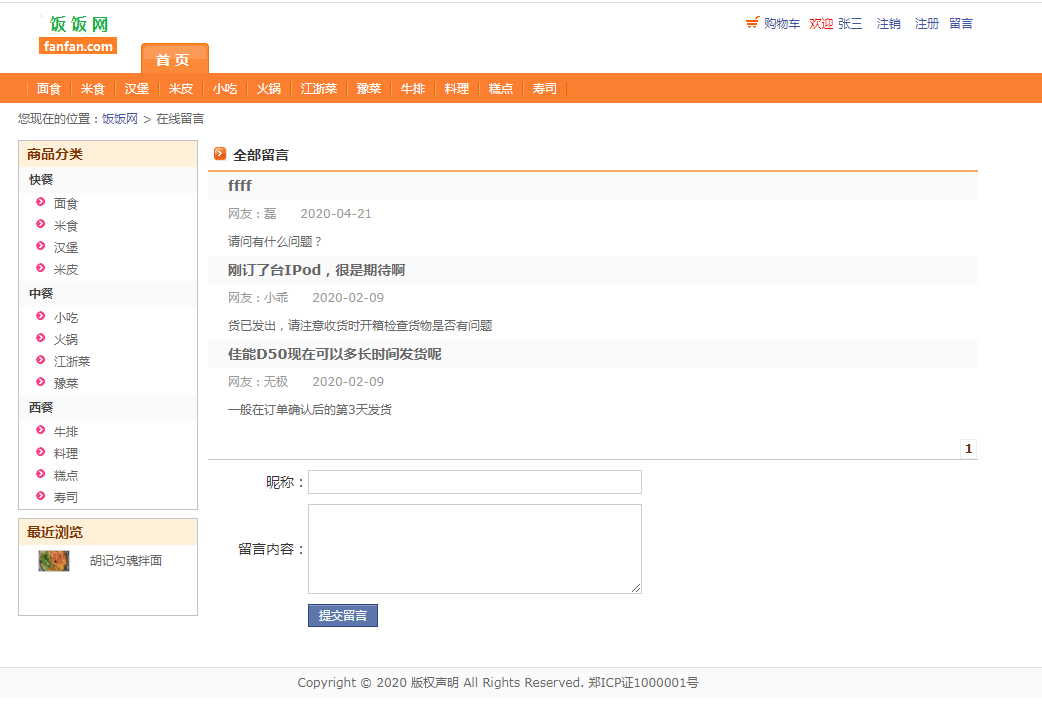This screenshot has height=725, width=1042.
Task: Click the bullet icon beside sidebar 小吃
Action: pyautogui.click(x=41, y=316)
